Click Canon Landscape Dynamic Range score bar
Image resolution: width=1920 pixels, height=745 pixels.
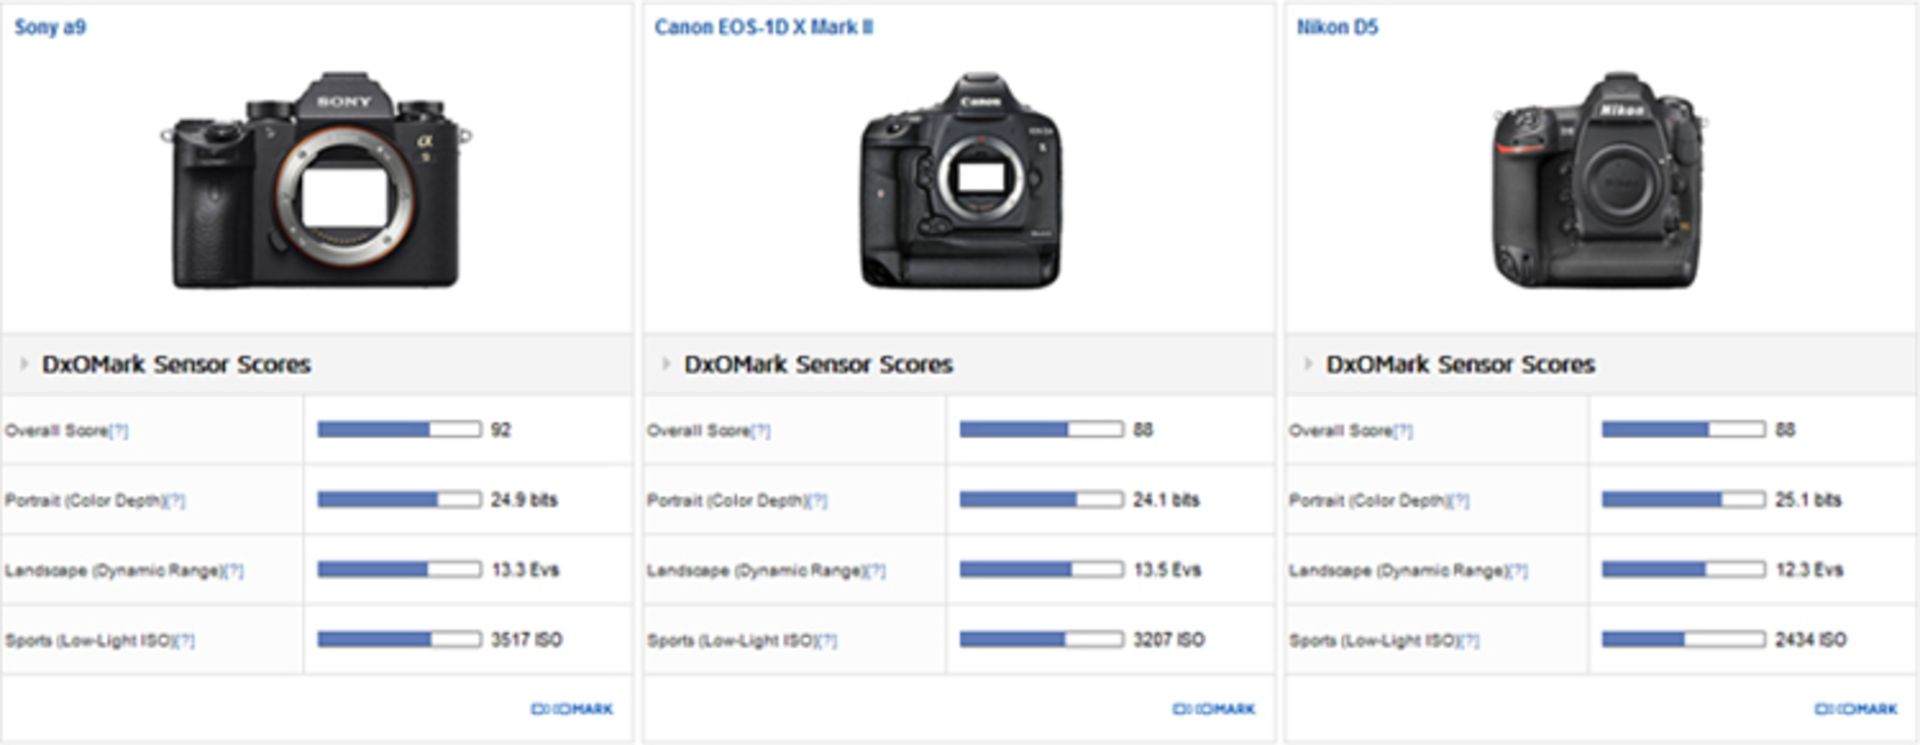click(x=1041, y=569)
